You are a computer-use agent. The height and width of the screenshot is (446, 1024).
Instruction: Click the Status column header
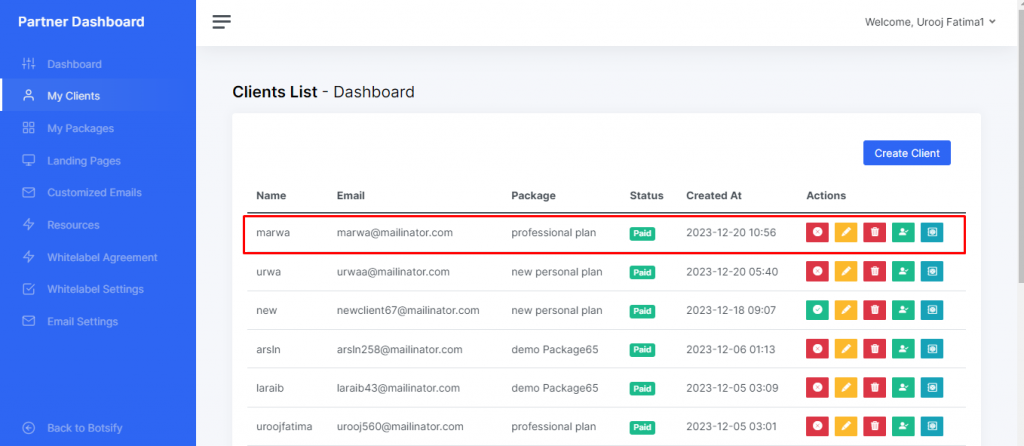pos(647,195)
